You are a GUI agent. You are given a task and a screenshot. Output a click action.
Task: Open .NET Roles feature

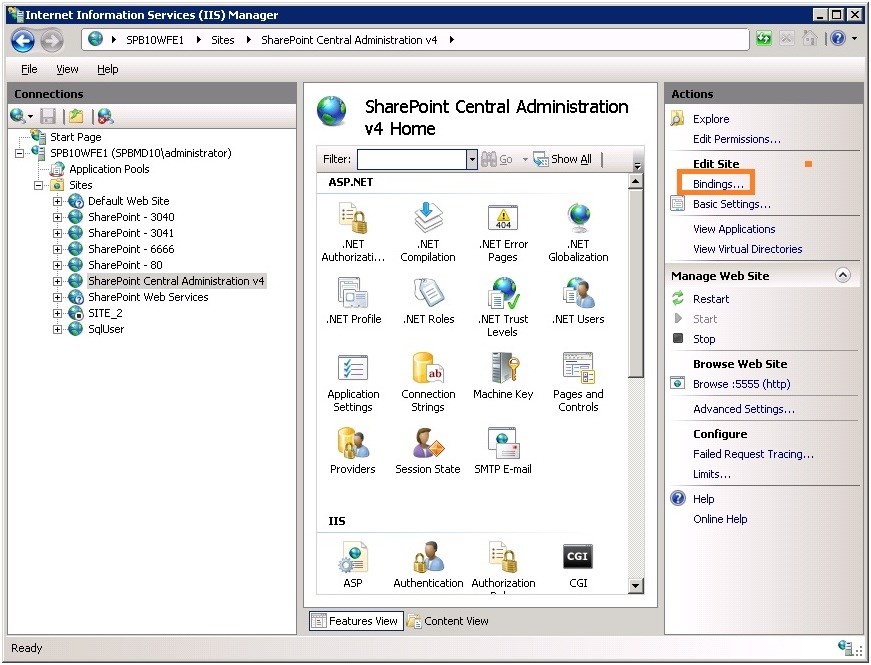[428, 301]
